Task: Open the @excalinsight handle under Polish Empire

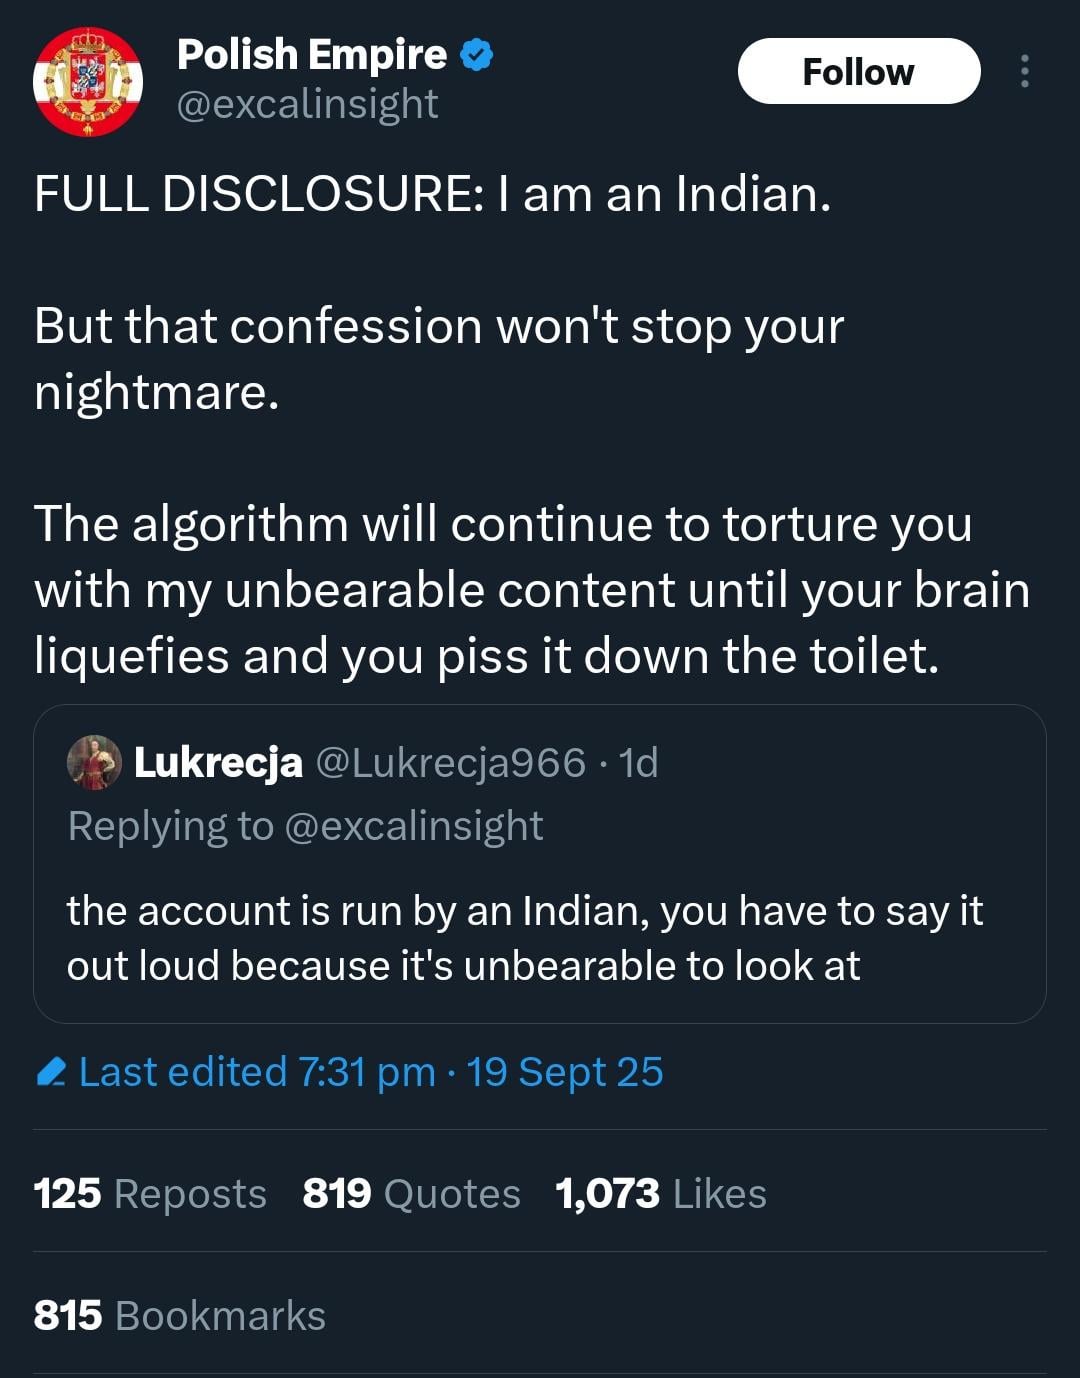Action: pyautogui.click(x=307, y=104)
